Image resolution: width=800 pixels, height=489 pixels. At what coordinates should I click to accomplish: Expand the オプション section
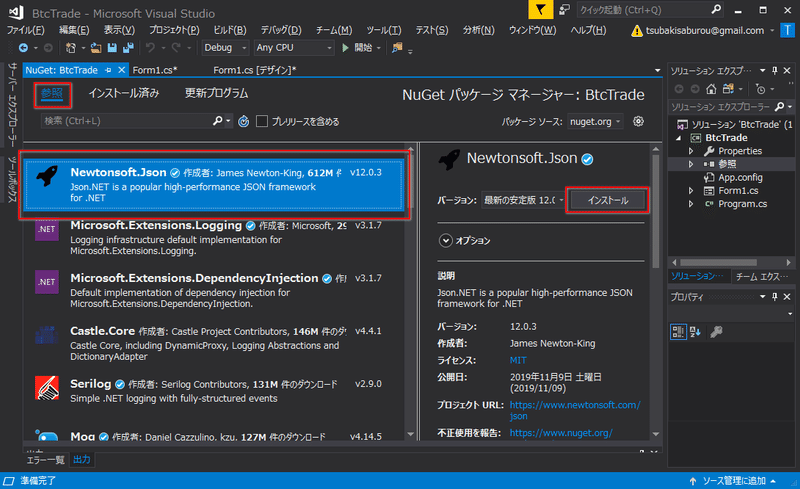[x=445, y=240]
